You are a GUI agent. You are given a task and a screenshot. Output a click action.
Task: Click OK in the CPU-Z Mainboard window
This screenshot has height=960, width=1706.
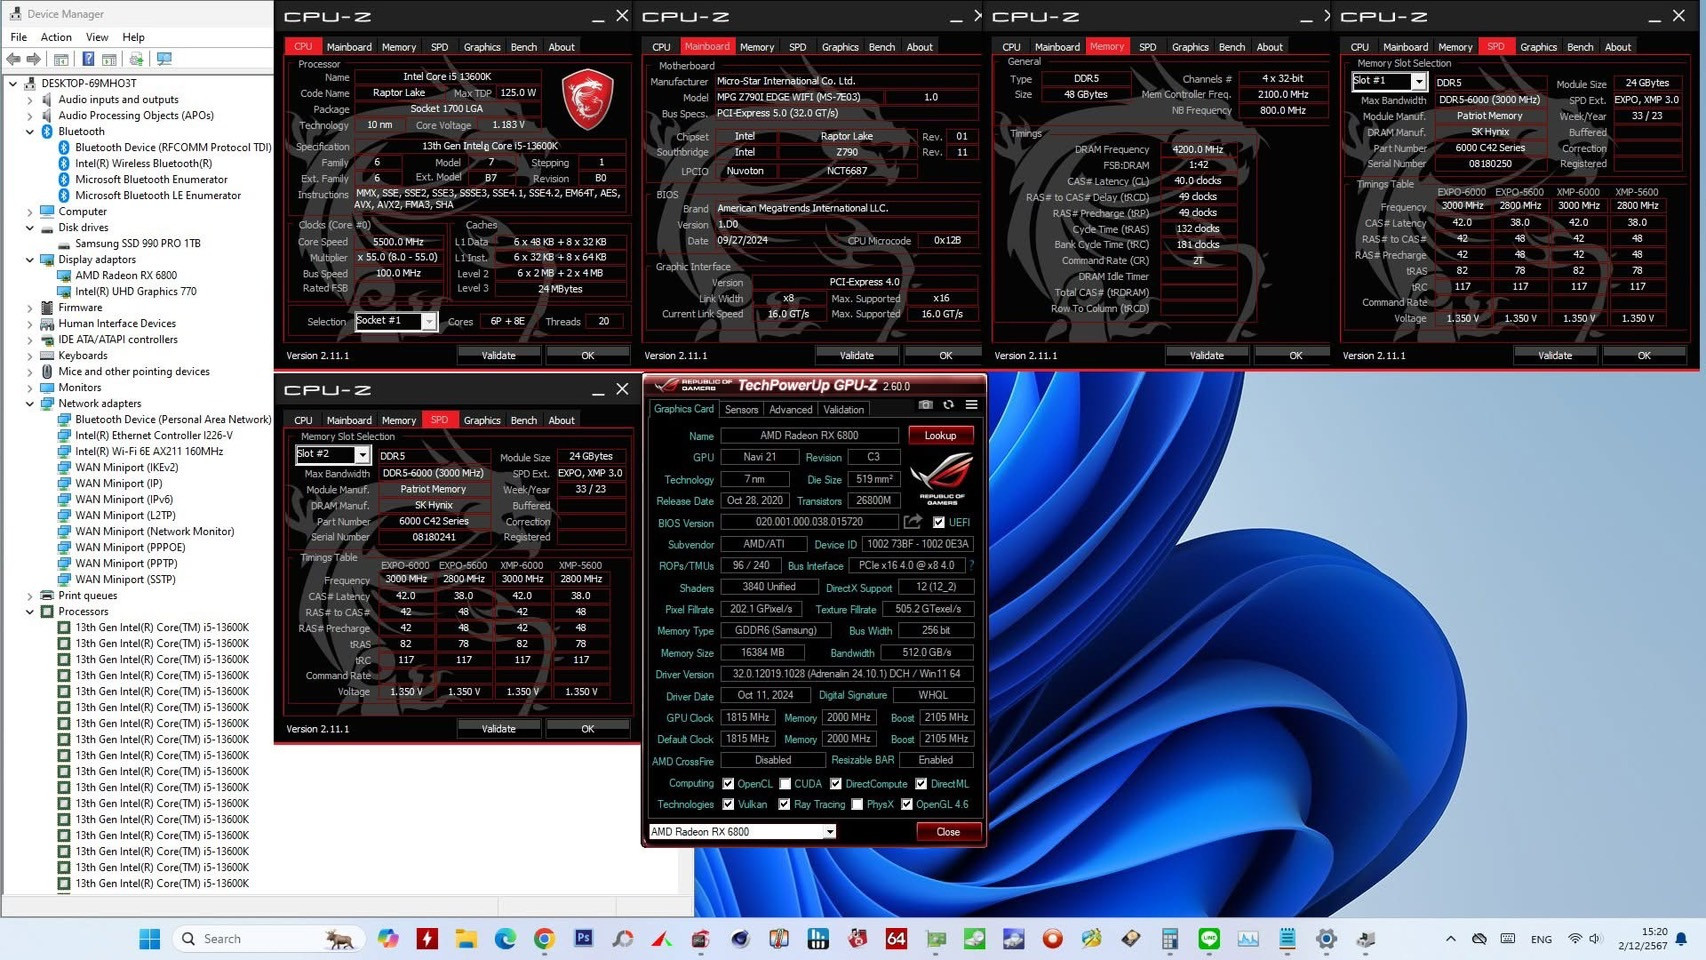point(945,355)
